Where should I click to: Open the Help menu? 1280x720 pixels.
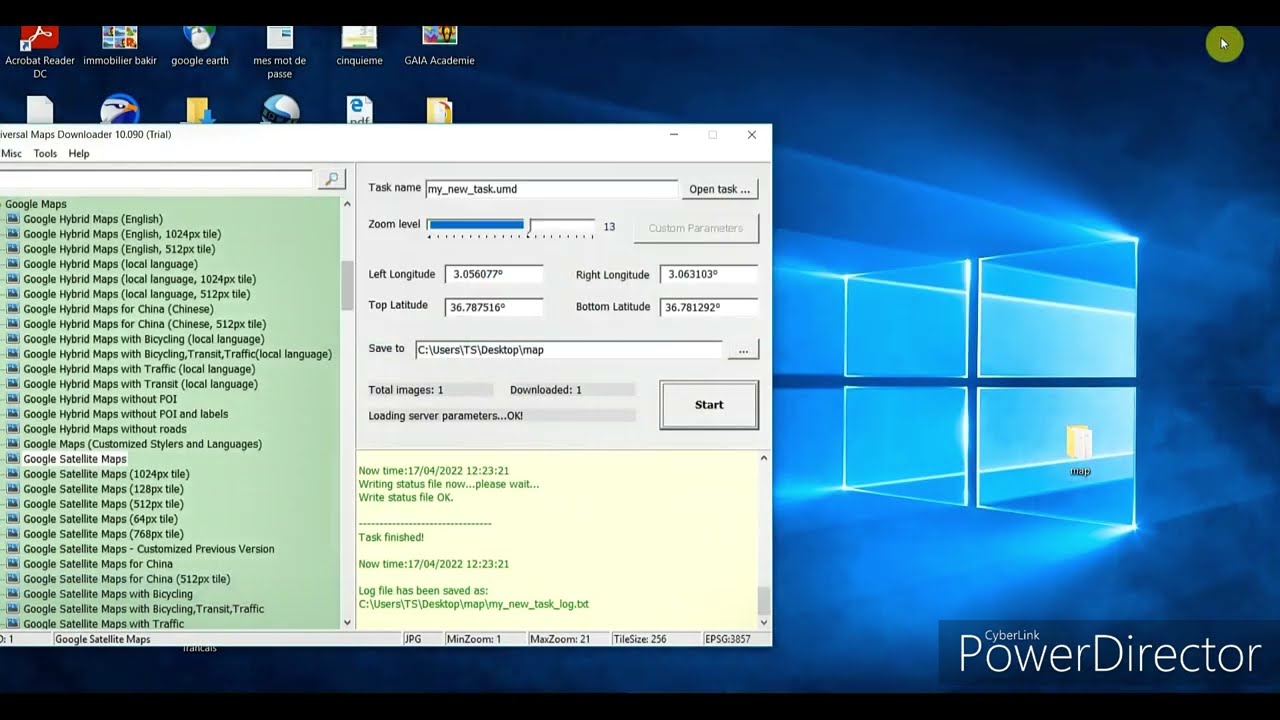click(79, 154)
